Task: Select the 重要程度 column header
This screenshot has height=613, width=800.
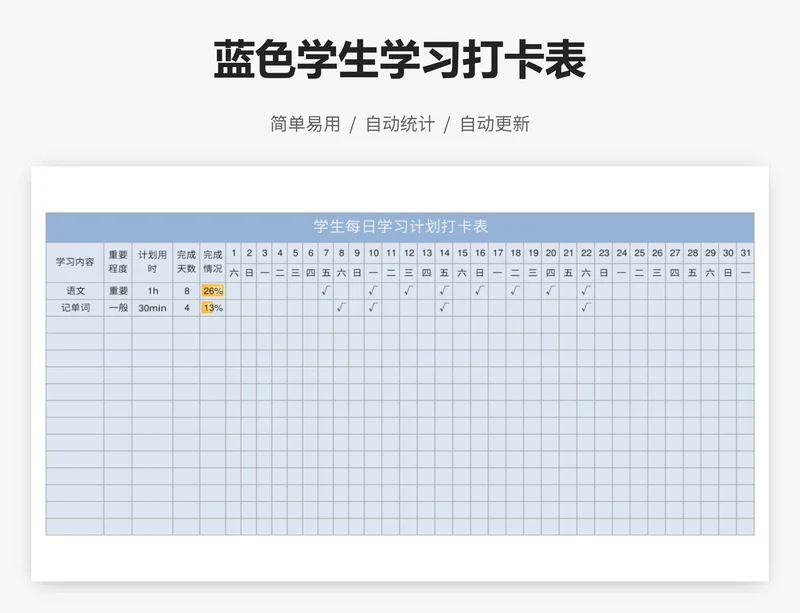Action: click(x=118, y=262)
